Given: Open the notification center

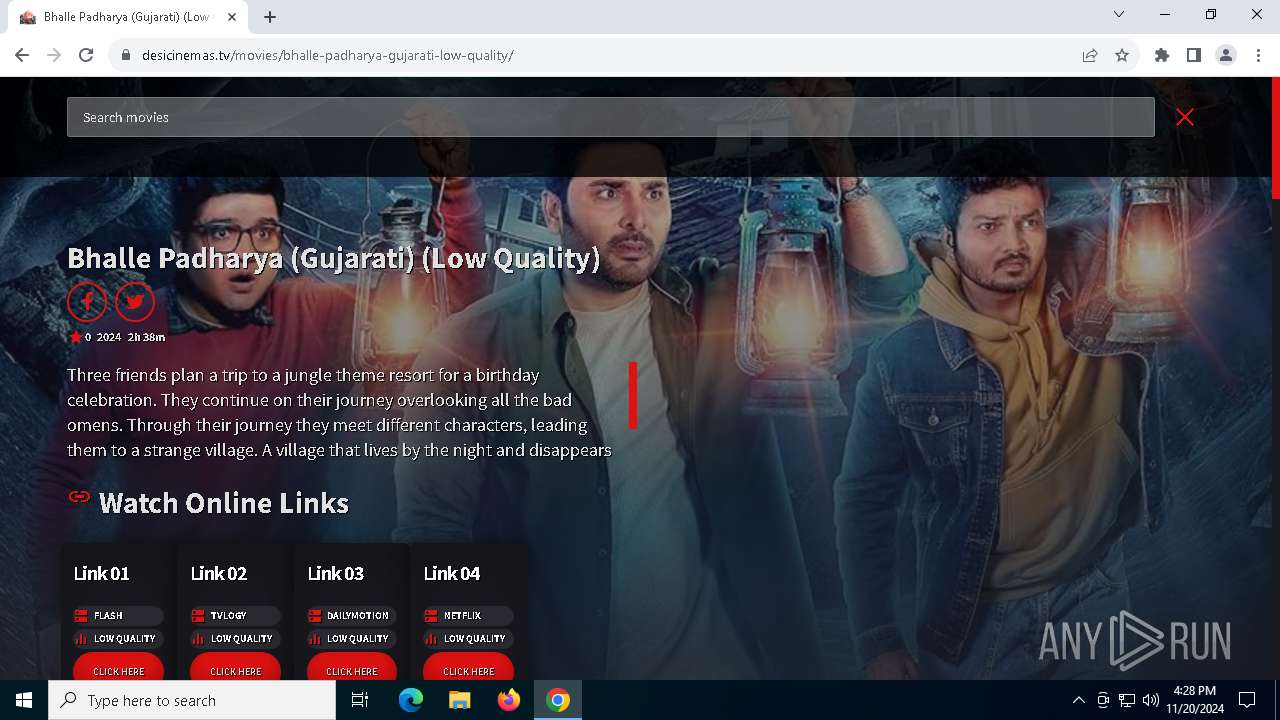Looking at the screenshot, I should [x=1247, y=700].
